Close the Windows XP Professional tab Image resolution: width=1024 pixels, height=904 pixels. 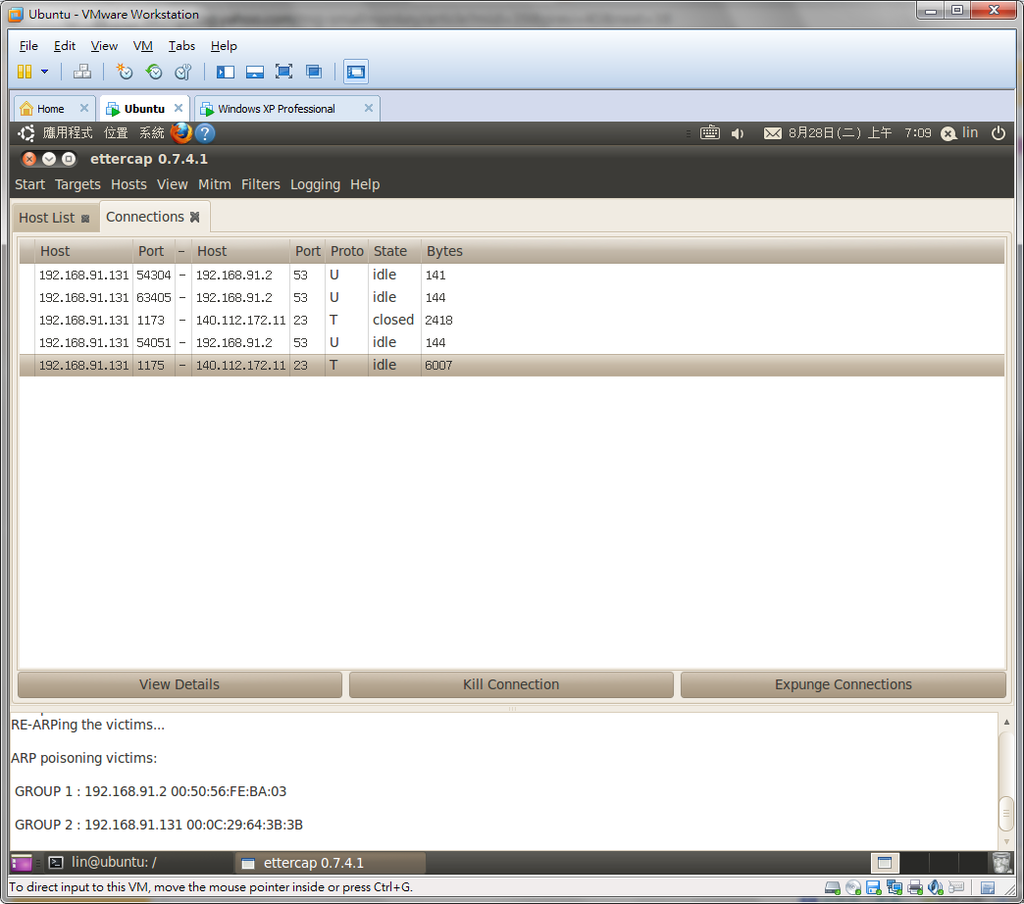tap(368, 108)
